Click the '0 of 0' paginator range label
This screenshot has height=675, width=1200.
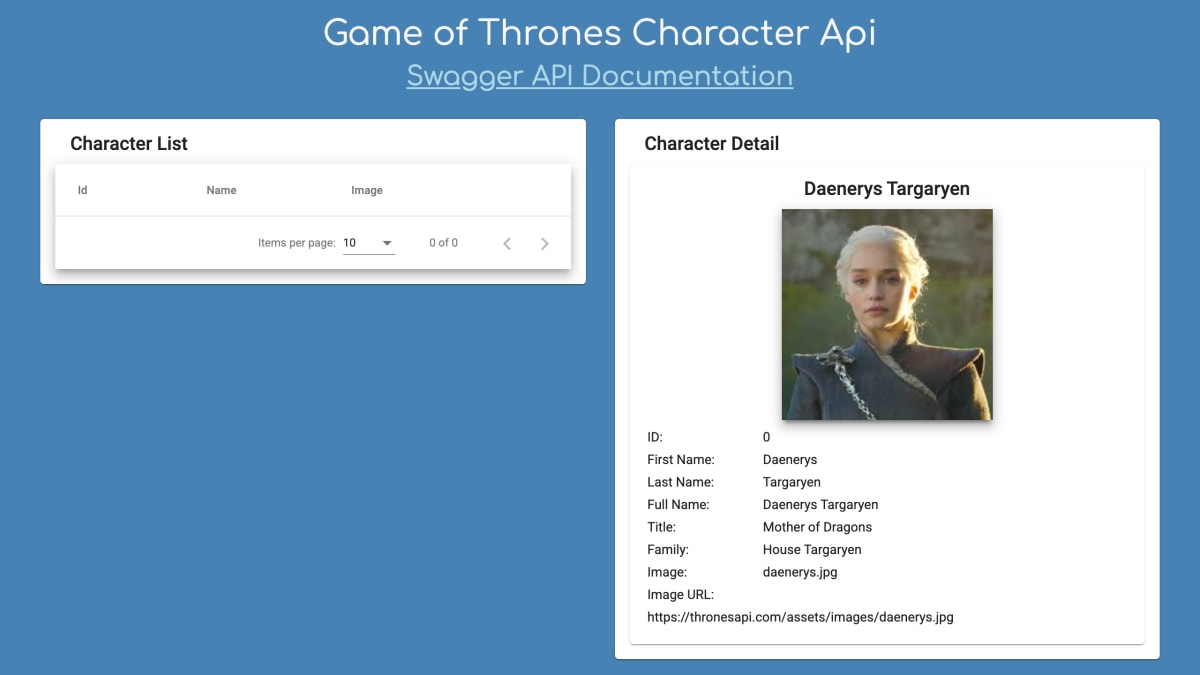tap(444, 243)
